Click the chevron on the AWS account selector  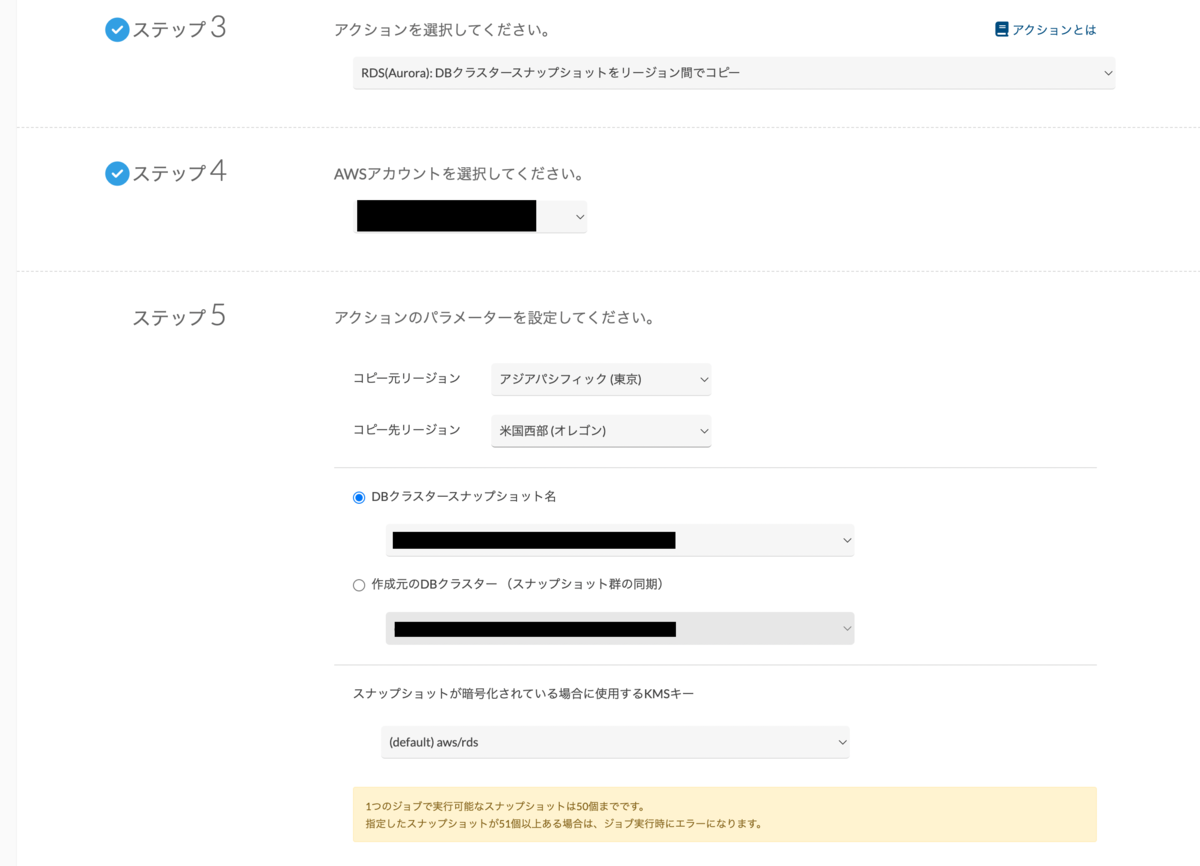tap(579, 217)
